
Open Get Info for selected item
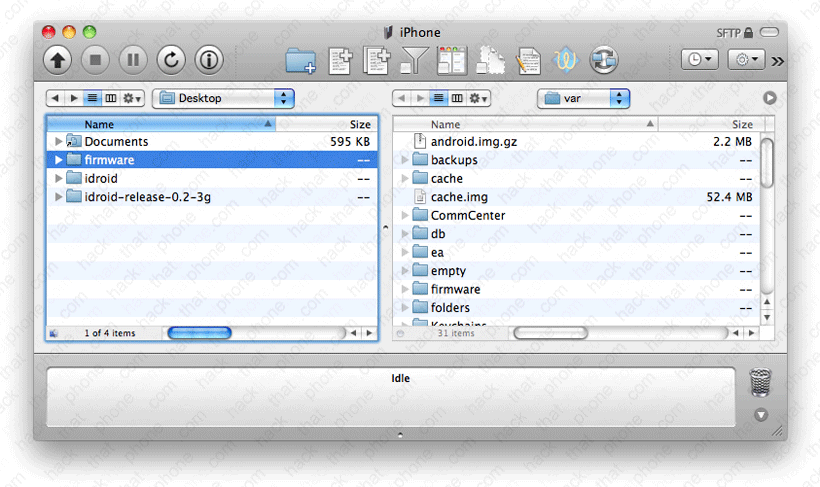(208, 60)
